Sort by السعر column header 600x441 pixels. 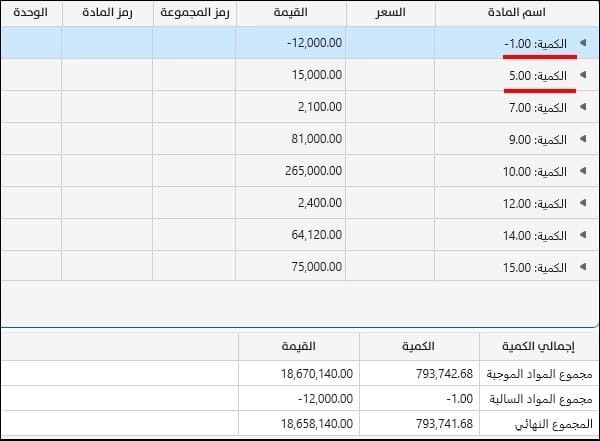[390, 13]
